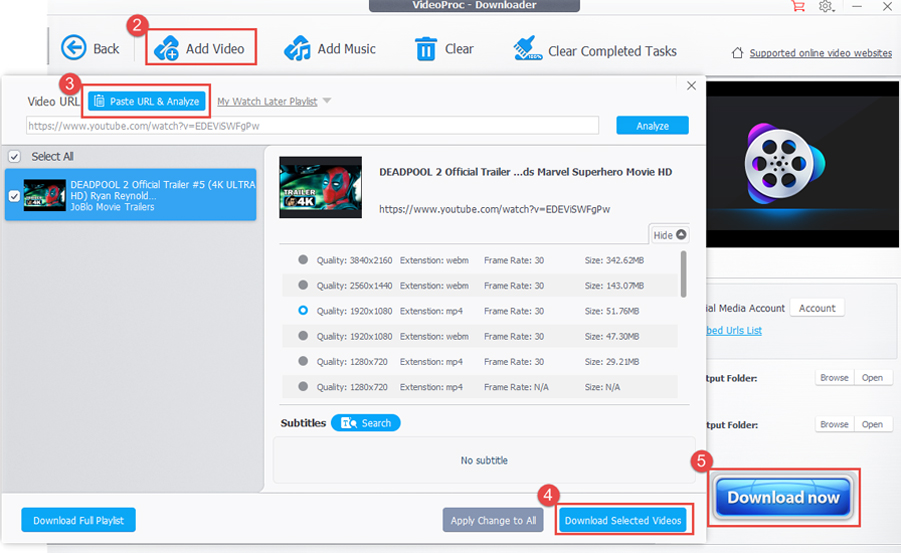
Task: Click Open for the second output folder
Action: click(872, 424)
